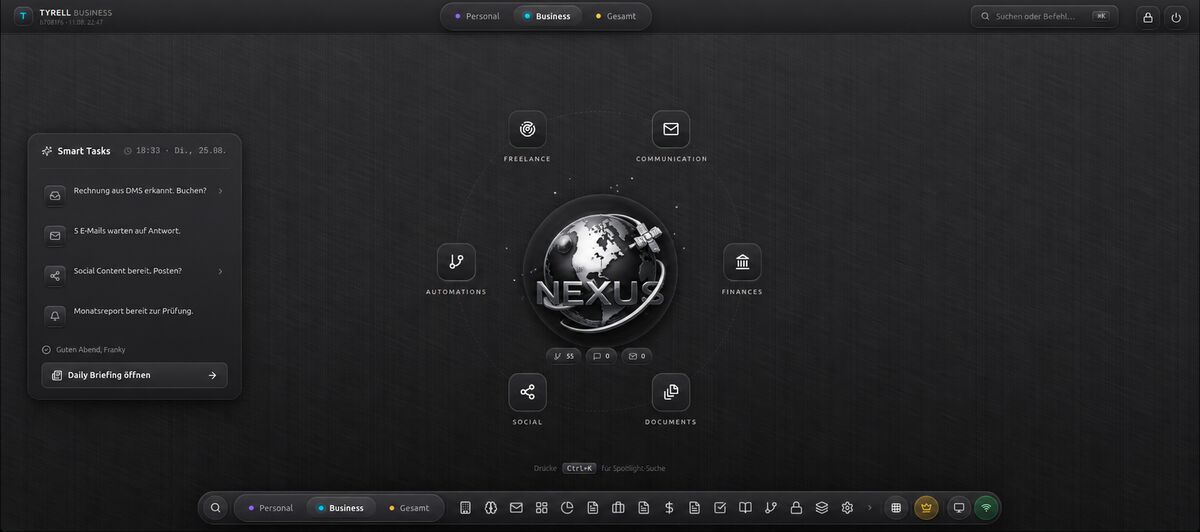The image size is (1200, 532).
Task: Open the Automations branch icon
Action: point(456,262)
